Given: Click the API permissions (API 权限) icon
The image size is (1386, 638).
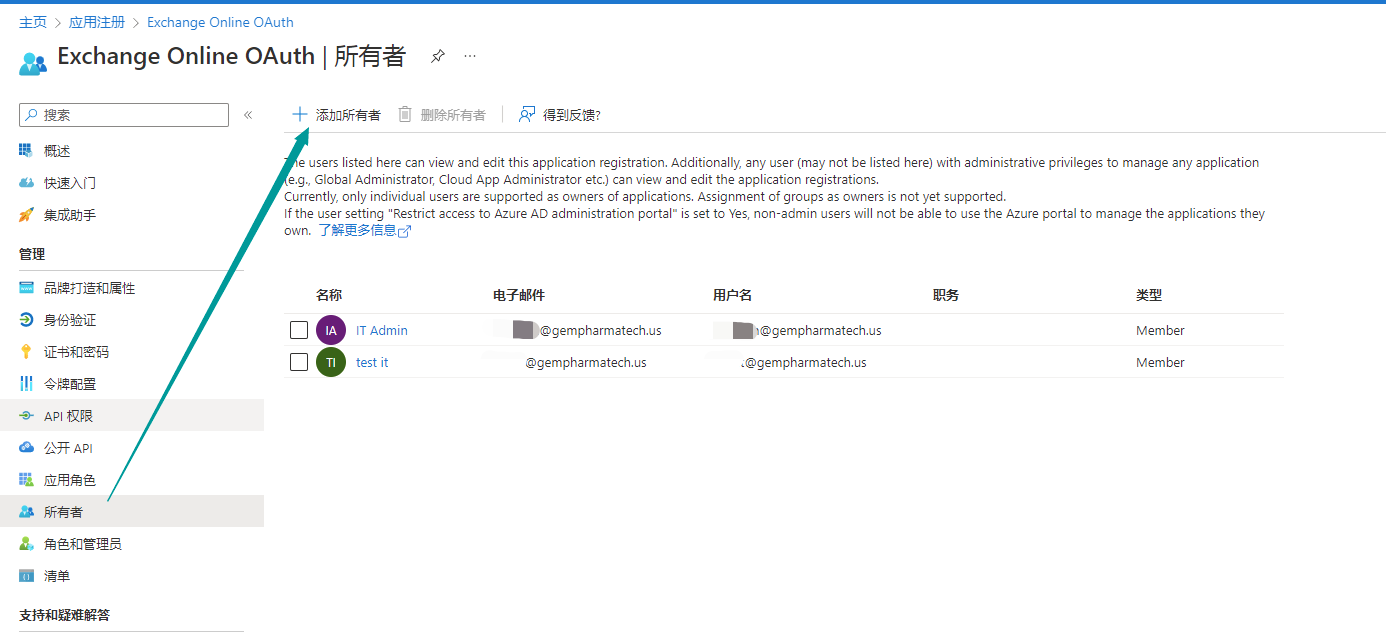Looking at the screenshot, I should [26, 416].
